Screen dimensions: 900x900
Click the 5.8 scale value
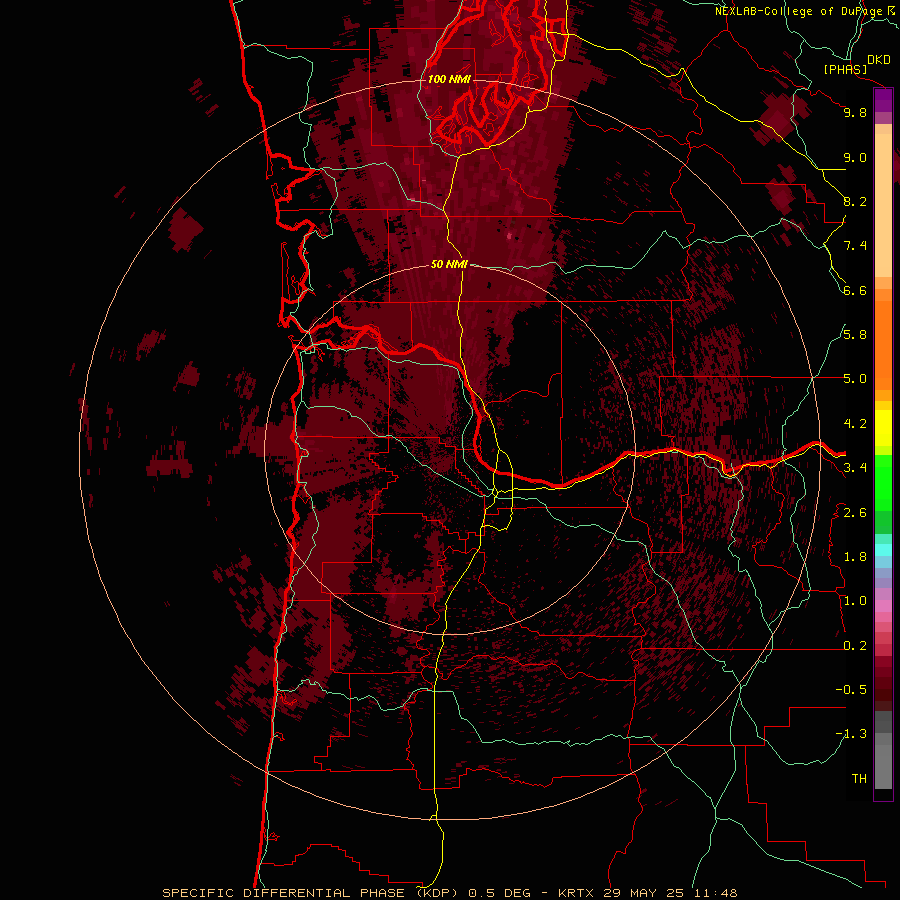click(x=855, y=335)
